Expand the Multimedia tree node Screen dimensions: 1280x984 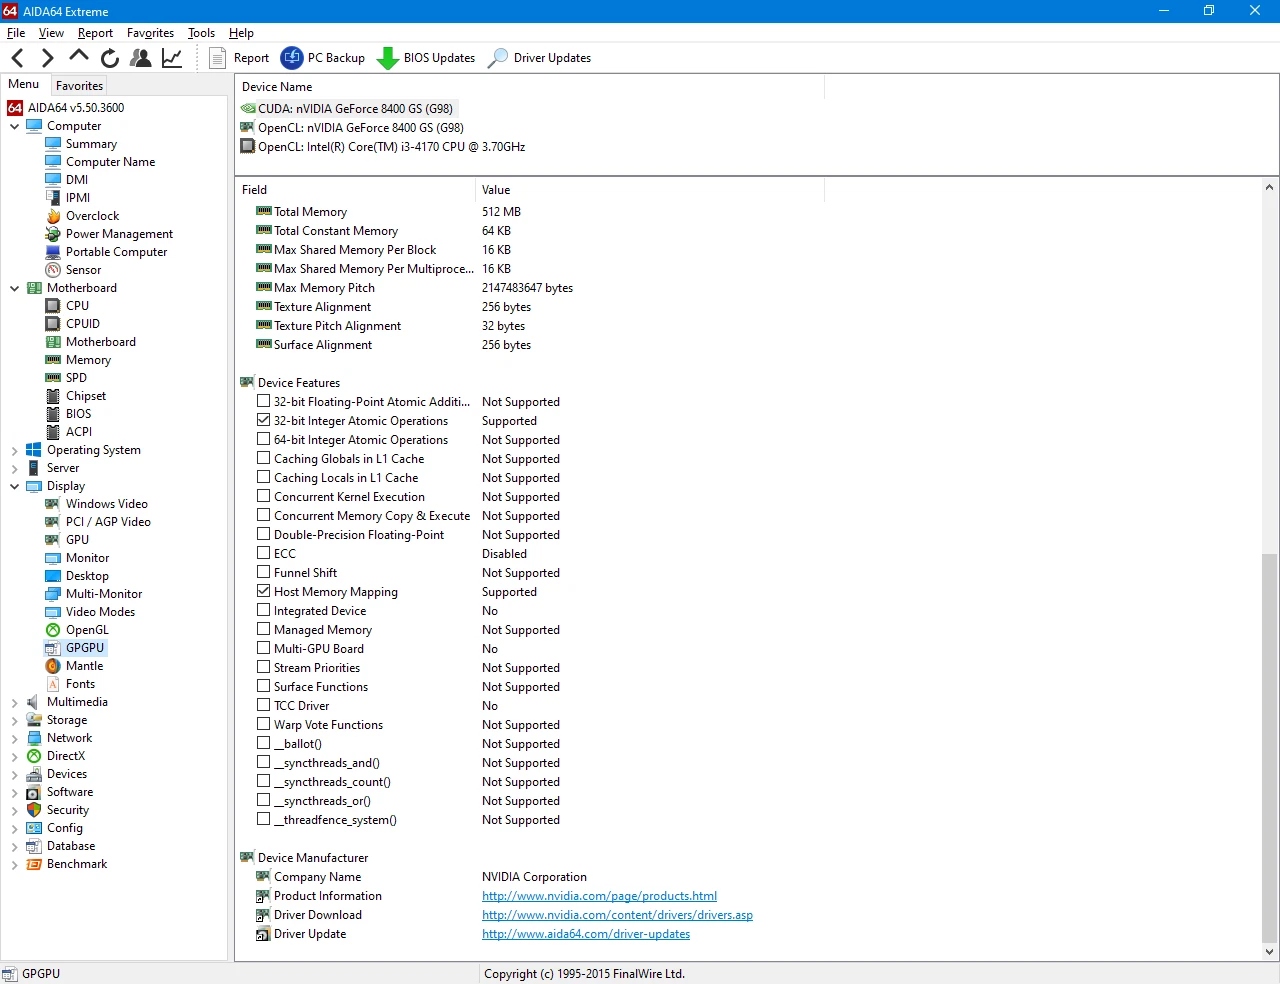[15, 703]
